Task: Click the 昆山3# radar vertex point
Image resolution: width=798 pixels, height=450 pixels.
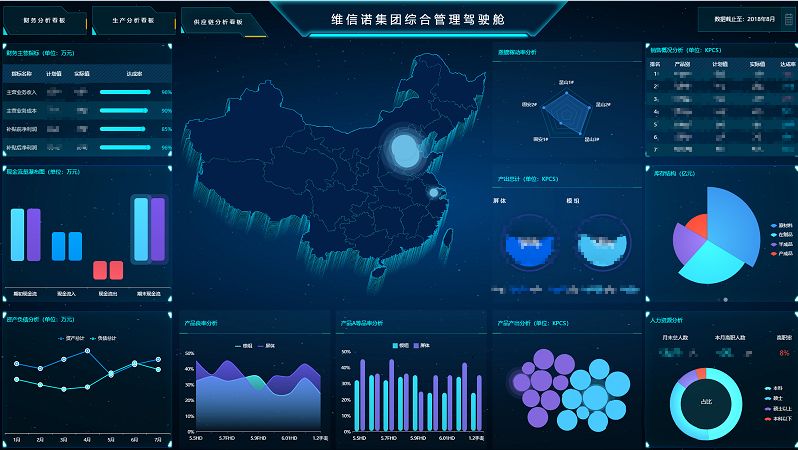Action: 581,134
